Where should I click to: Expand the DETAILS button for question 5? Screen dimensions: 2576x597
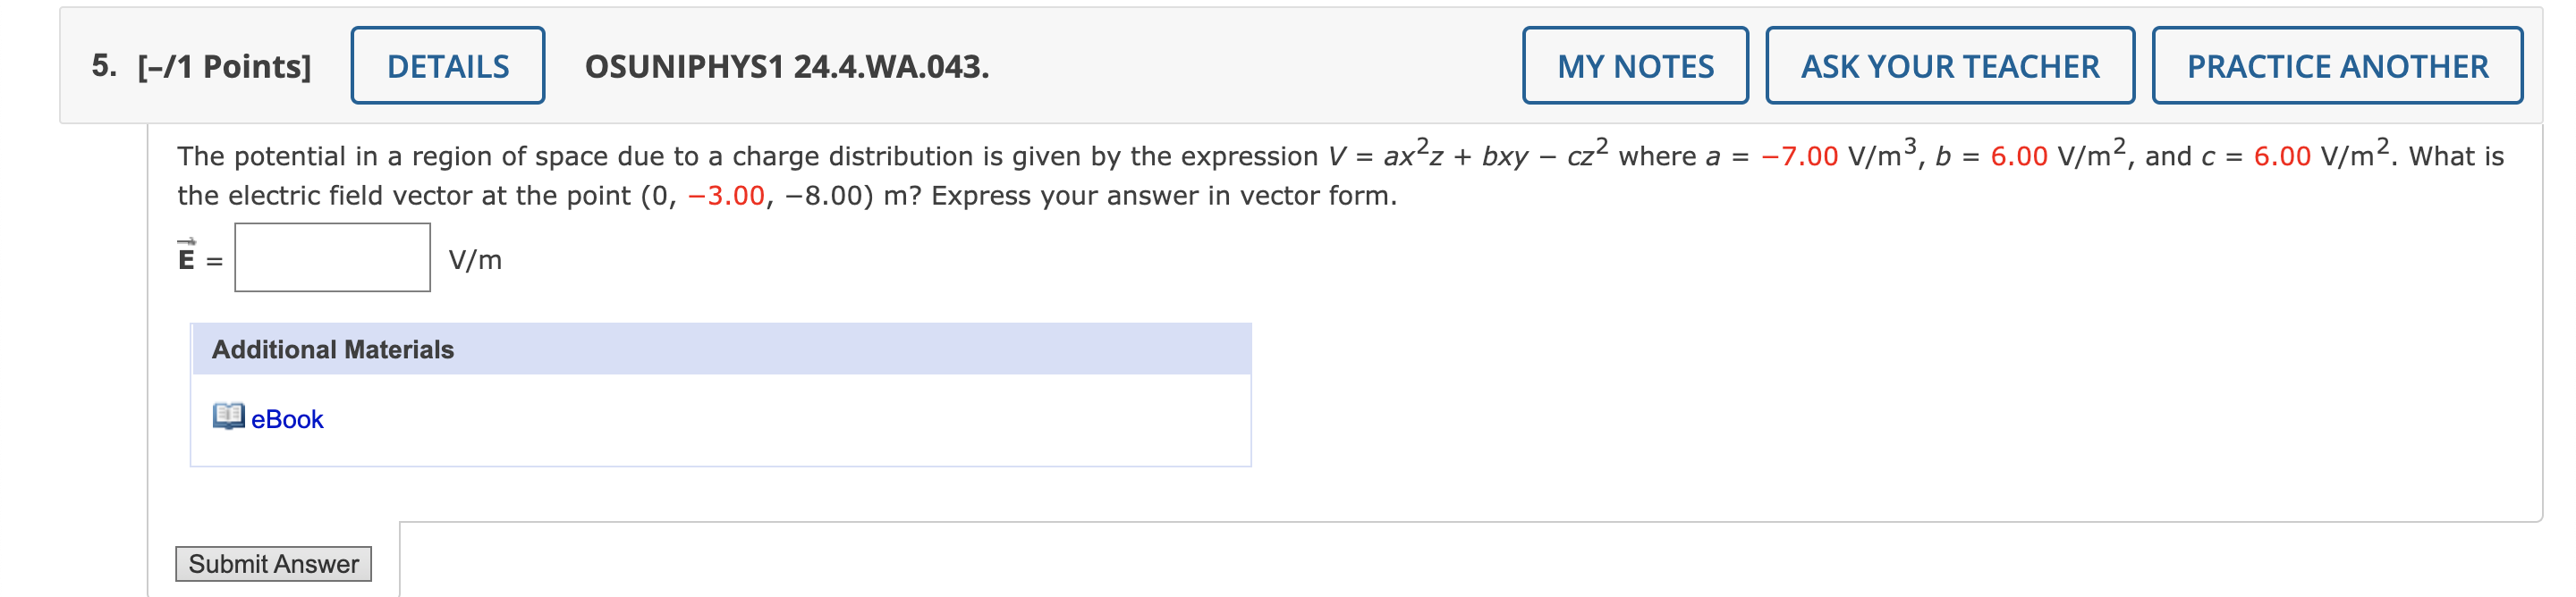pos(448,66)
